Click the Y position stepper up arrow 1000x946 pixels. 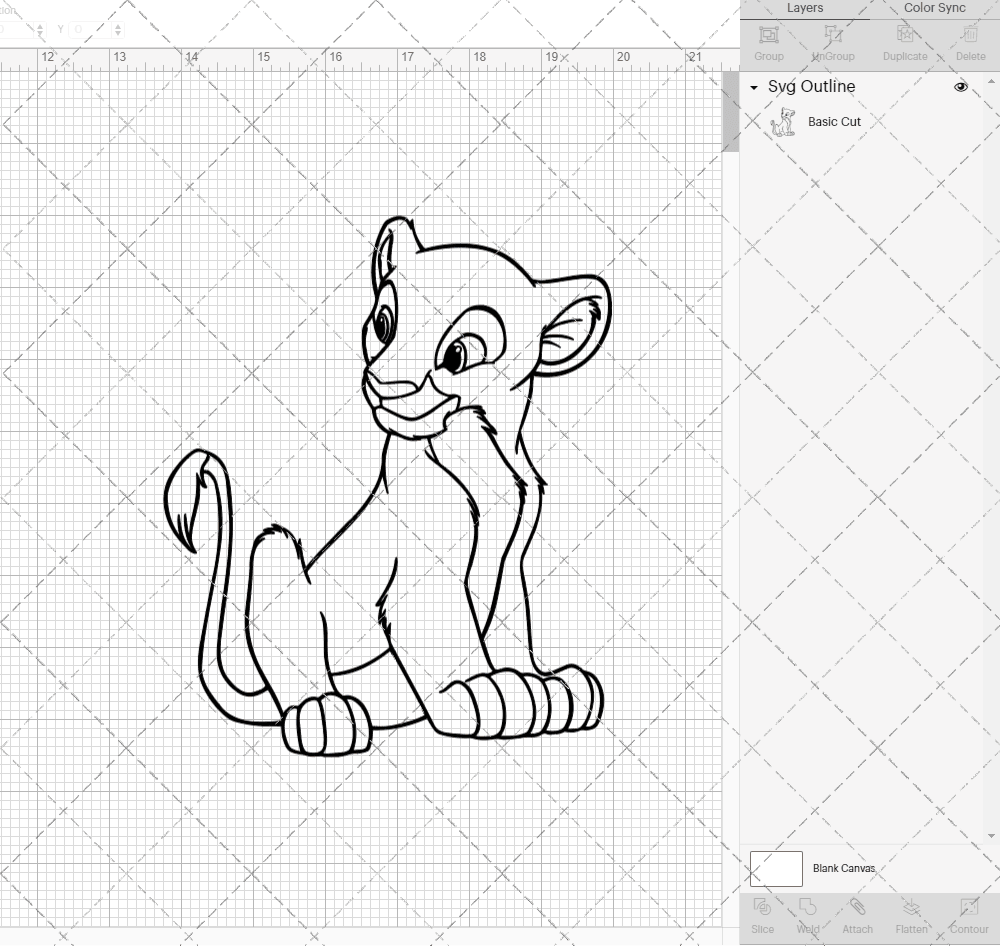(x=118, y=25)
